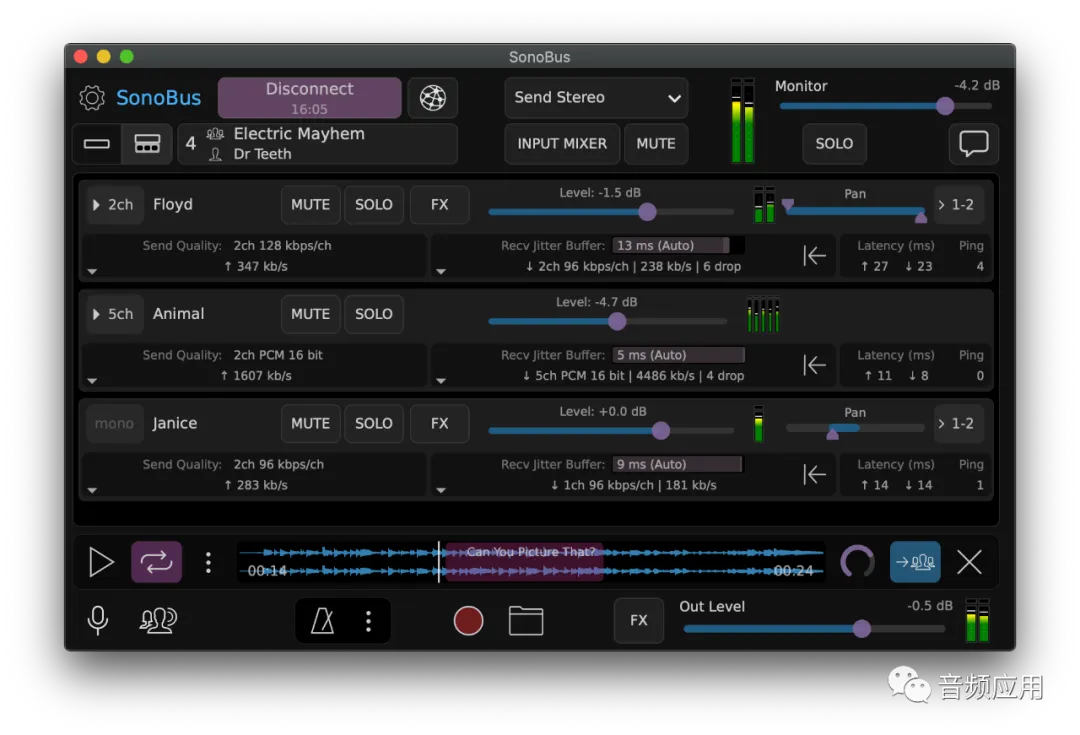1080x735 pixels.
Task: Mute Animal's channel
Action: (311, 314)
